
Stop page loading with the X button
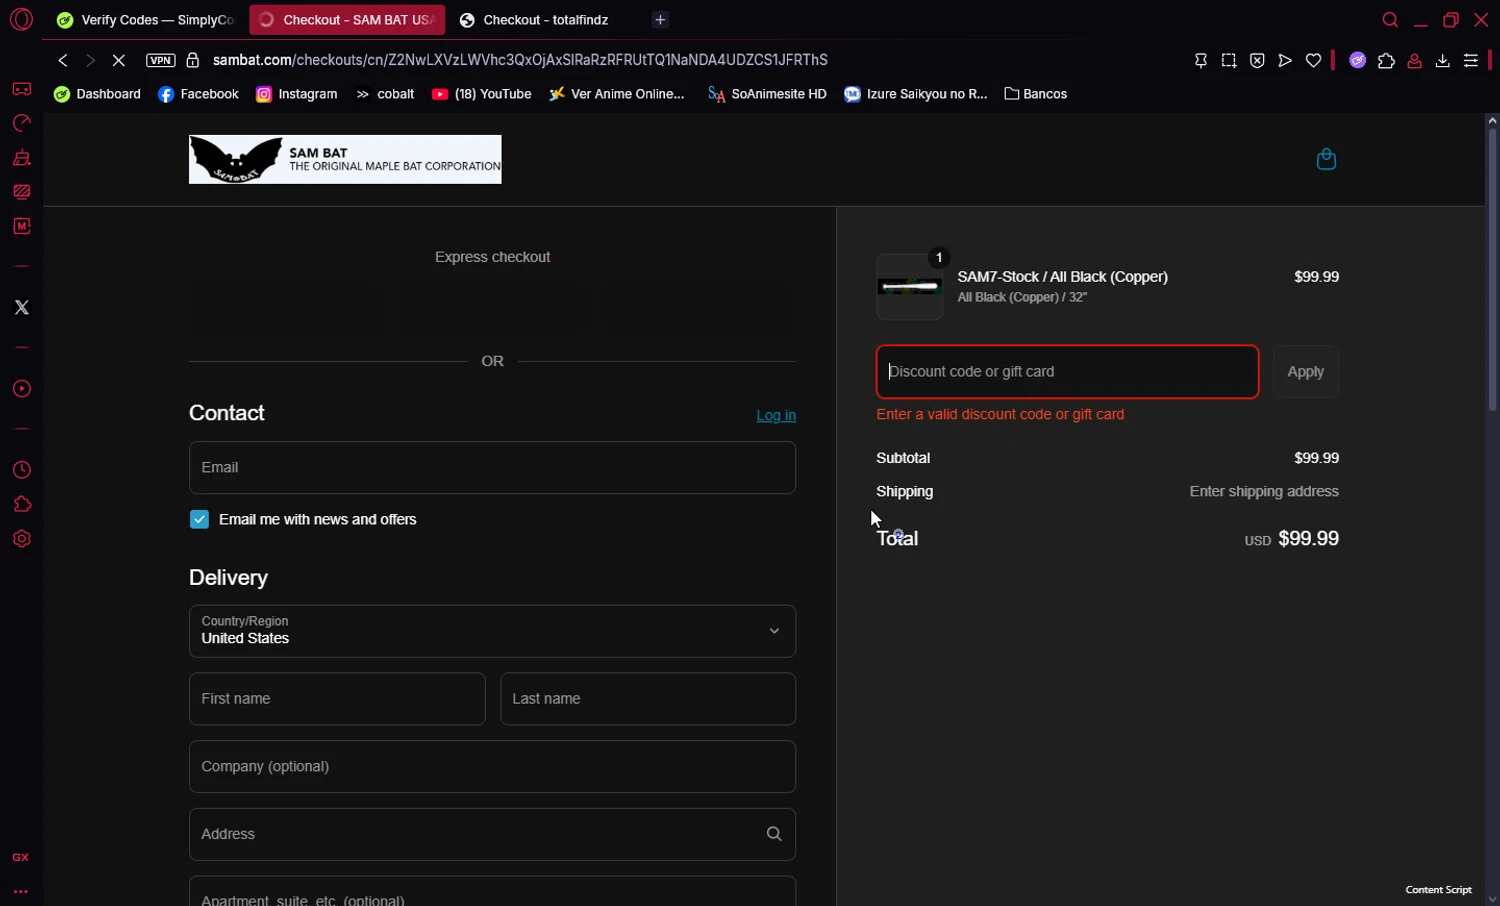tap(118, 60)
